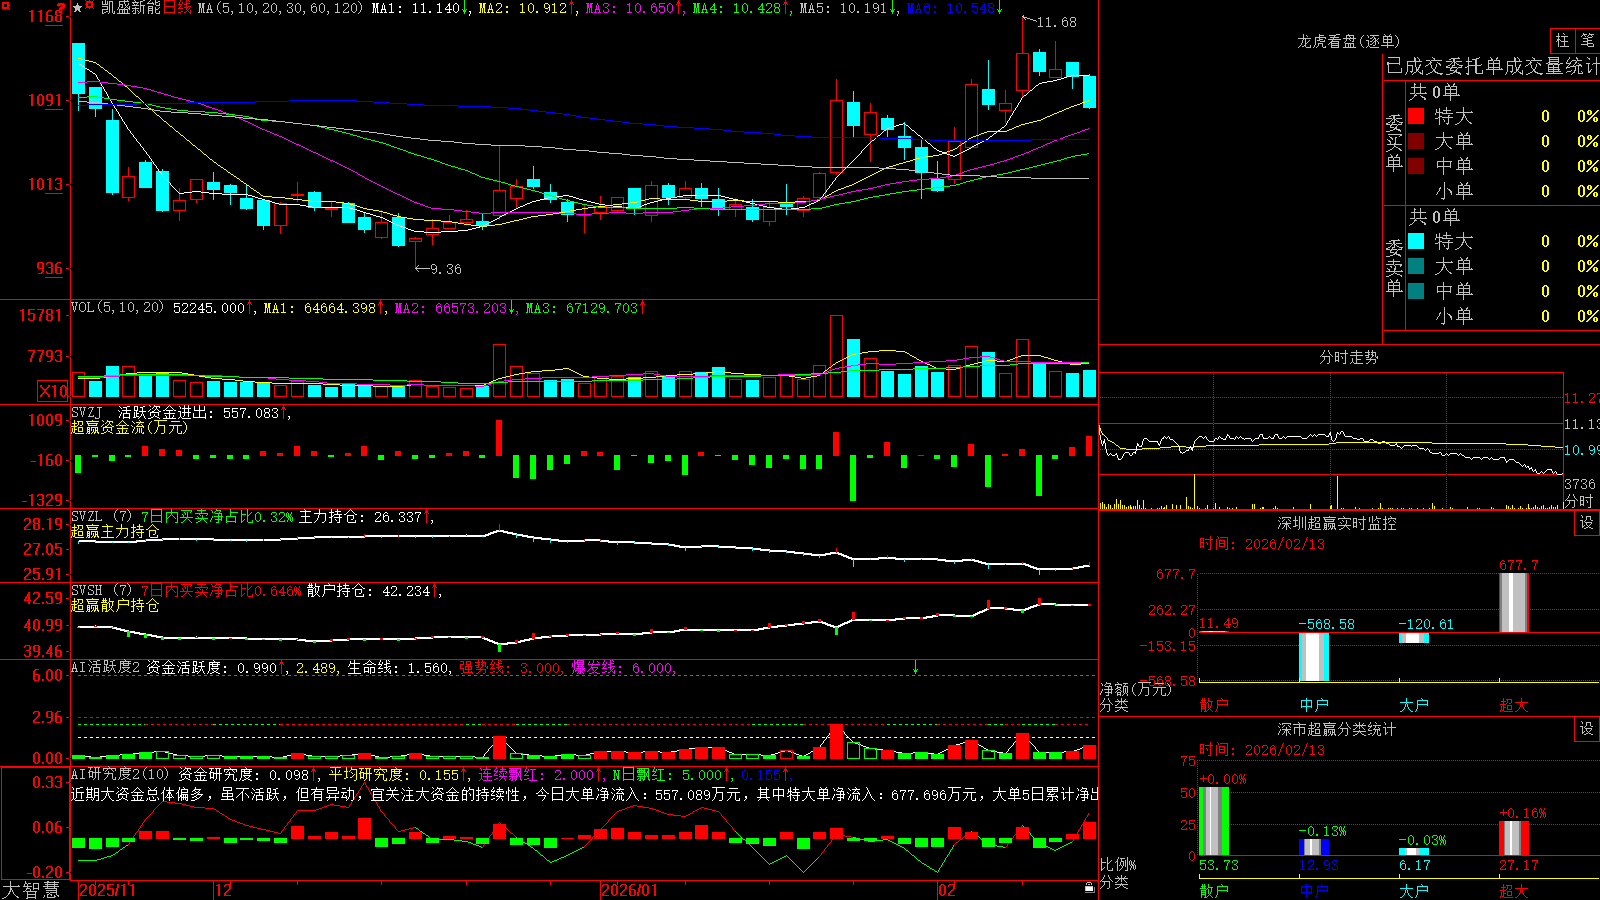Image resolution: width=1600 pixels, height=900 pixels.
Task: Click the 2025/11 time axis marker
Action: [x=107, y=890]
